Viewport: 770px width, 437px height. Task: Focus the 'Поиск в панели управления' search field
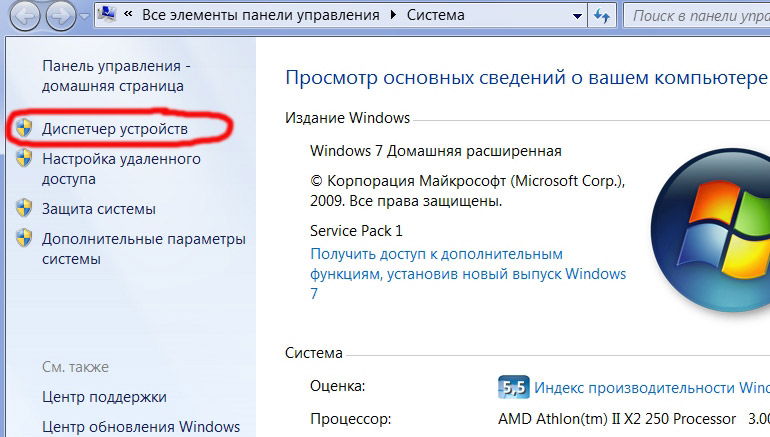(697, 16)
